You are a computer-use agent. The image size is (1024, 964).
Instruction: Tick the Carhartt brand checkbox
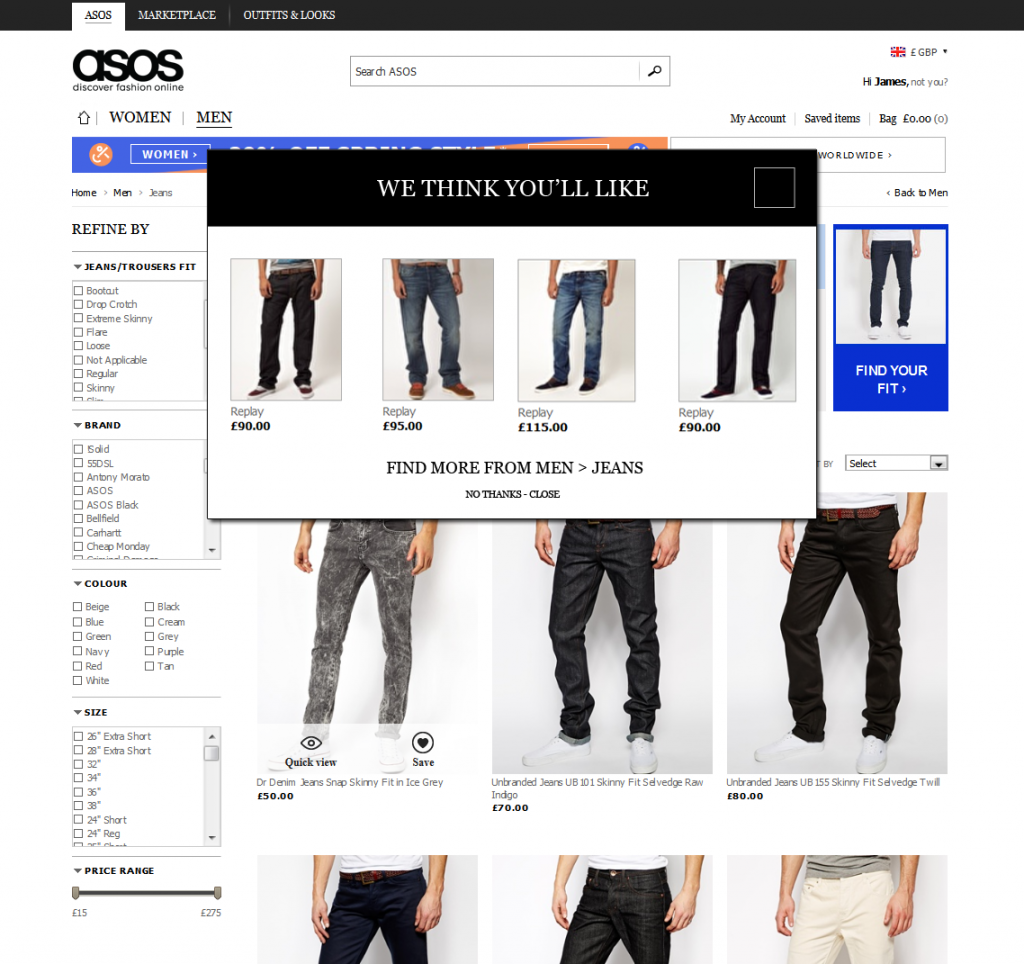click(78, 532)
